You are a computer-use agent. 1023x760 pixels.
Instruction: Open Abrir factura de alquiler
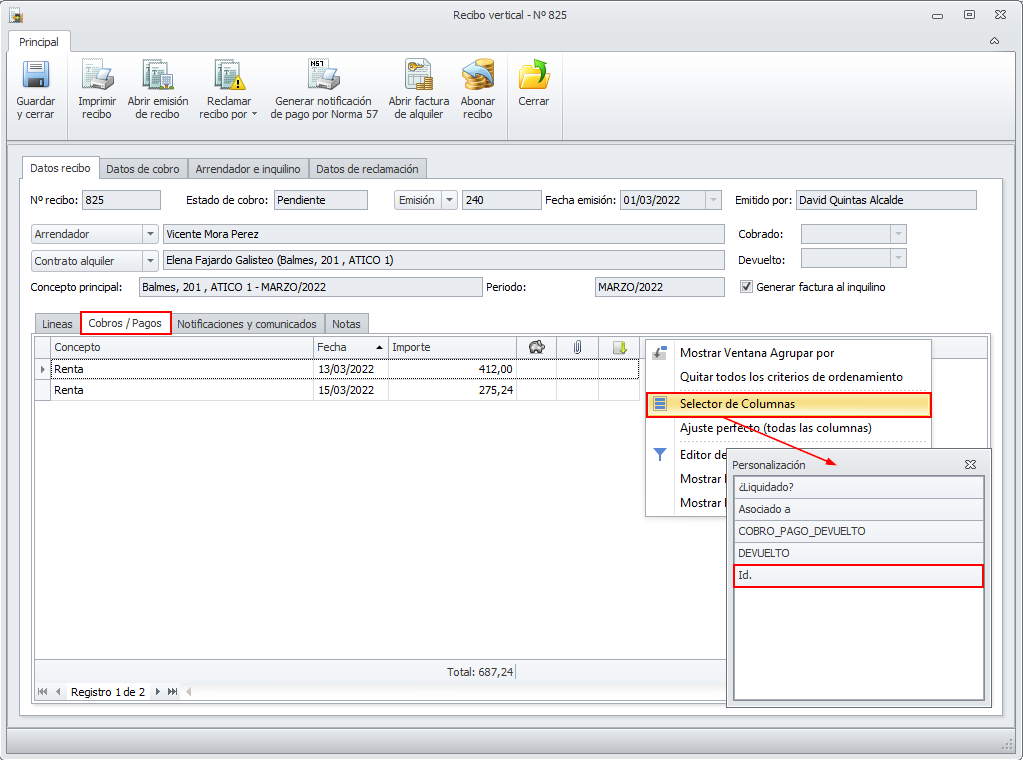pyautogui.click(x=419, y=76)
